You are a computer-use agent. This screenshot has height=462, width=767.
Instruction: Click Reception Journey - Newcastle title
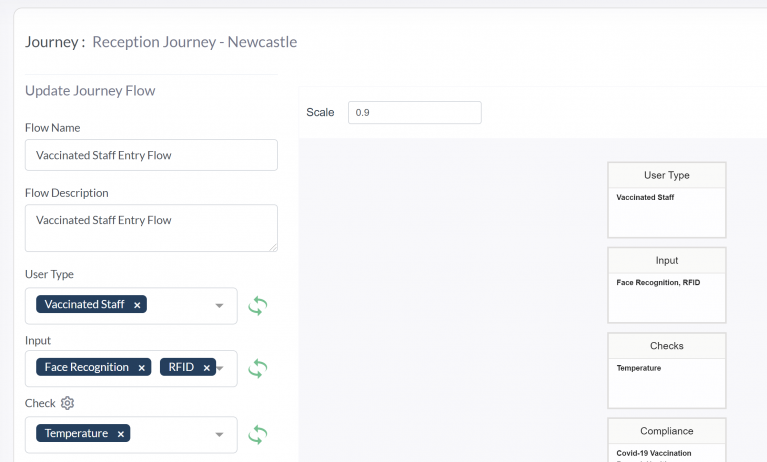(x=194, y=42)
